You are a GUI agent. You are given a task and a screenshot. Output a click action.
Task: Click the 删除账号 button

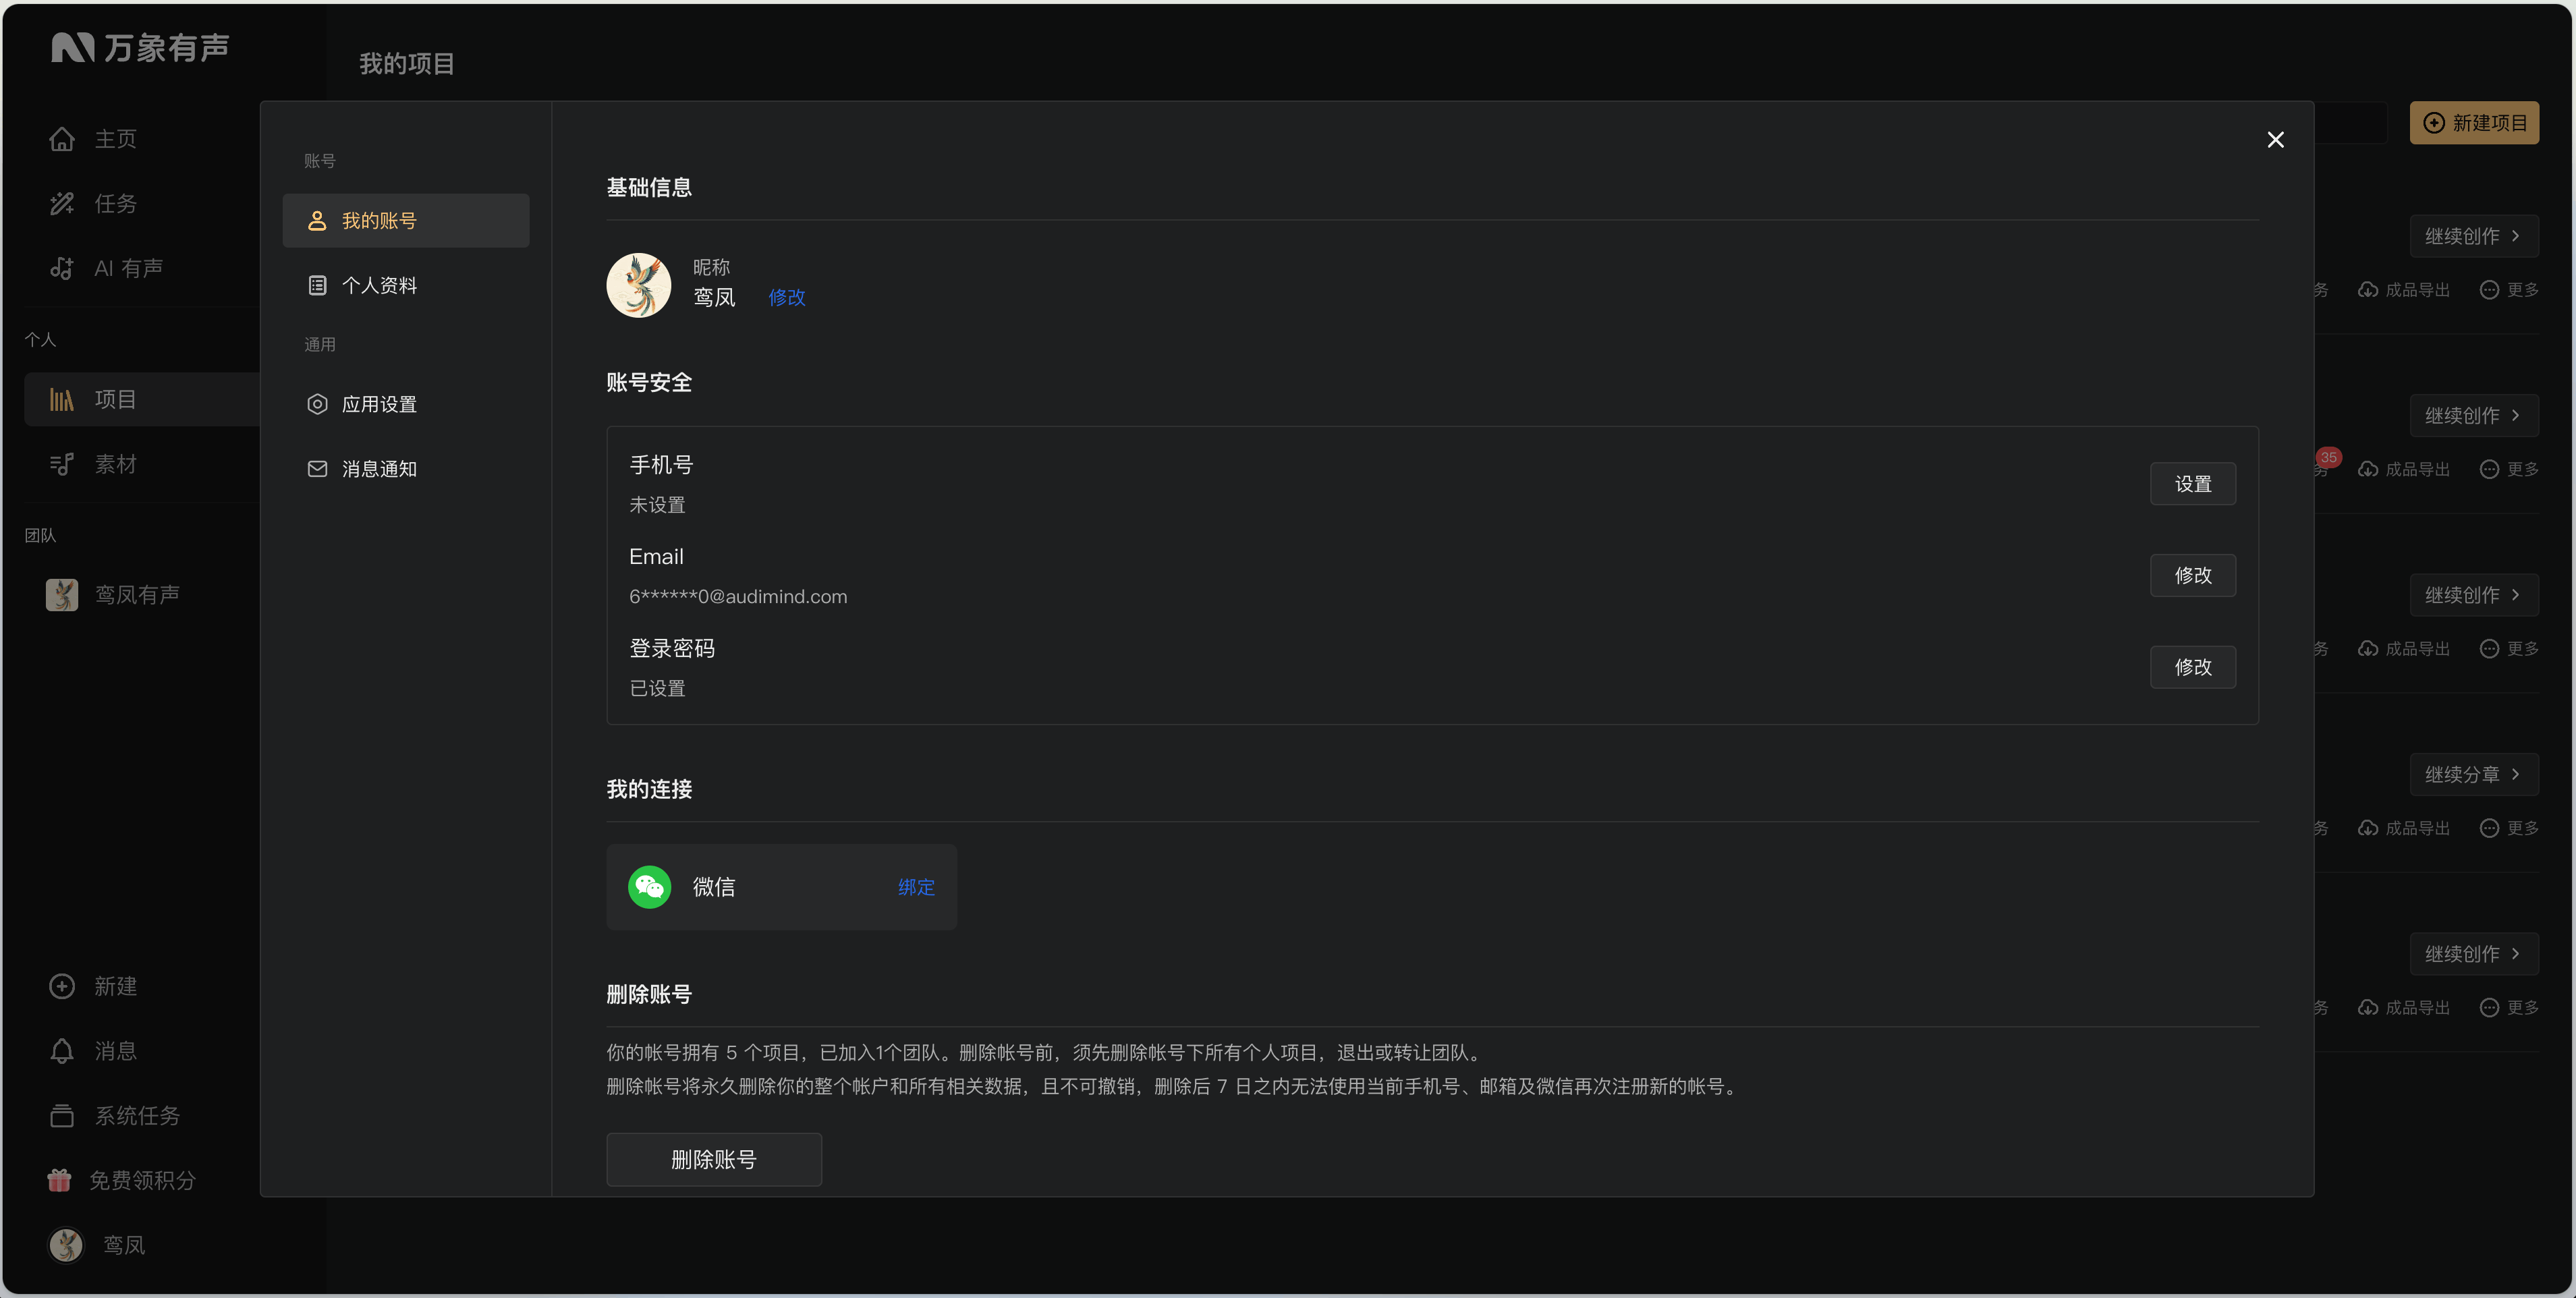(714, 1160)
